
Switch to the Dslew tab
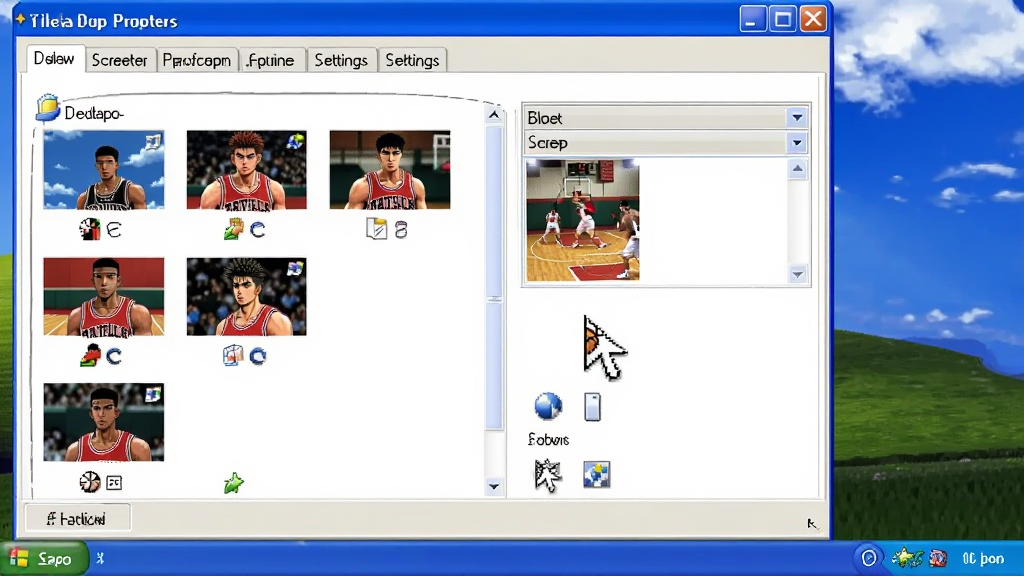(x=55, y=59)
